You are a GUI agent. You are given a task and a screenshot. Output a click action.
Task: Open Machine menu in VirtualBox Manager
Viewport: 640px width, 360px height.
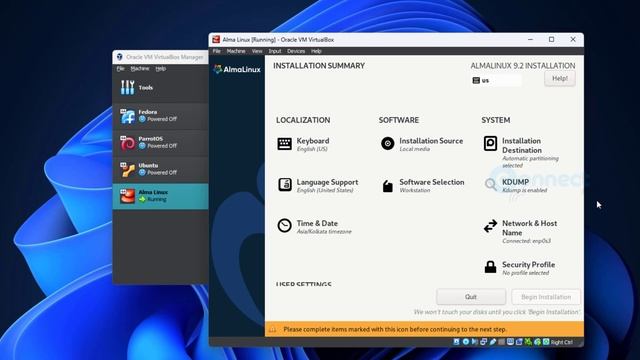(x=140, y=69)
